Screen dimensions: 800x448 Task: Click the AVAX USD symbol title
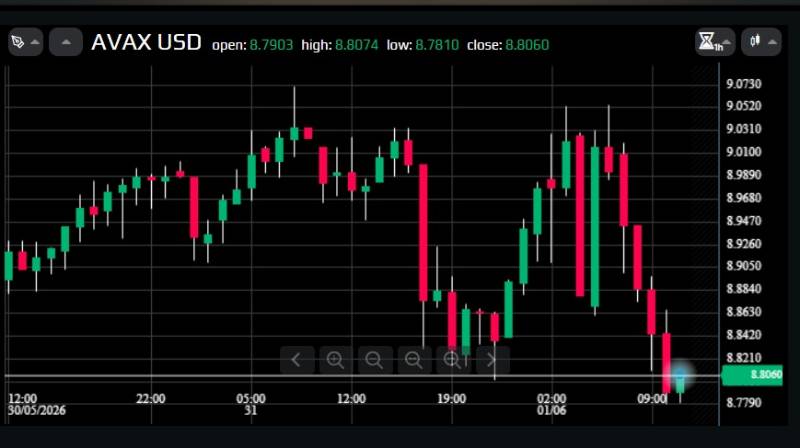coord(146,42)
